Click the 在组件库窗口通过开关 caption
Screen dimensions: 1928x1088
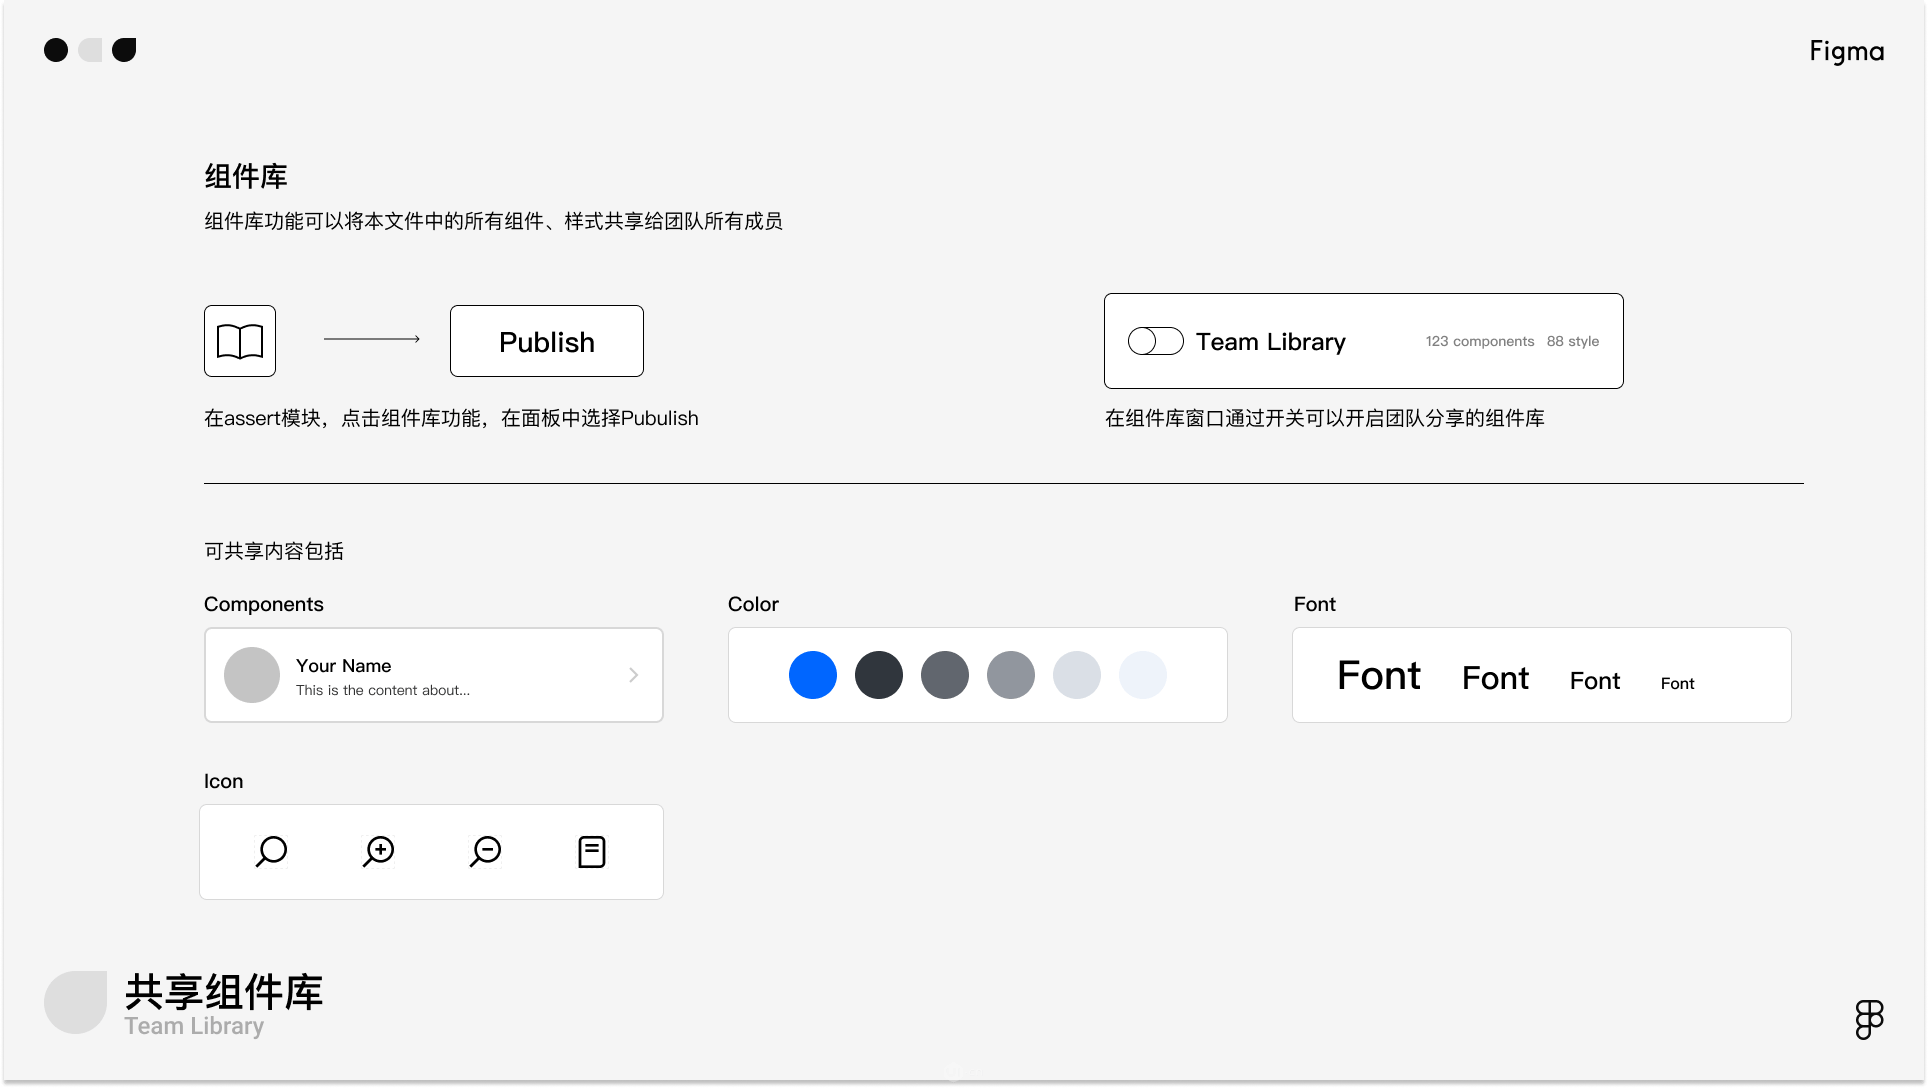(x=1325, y=418)
